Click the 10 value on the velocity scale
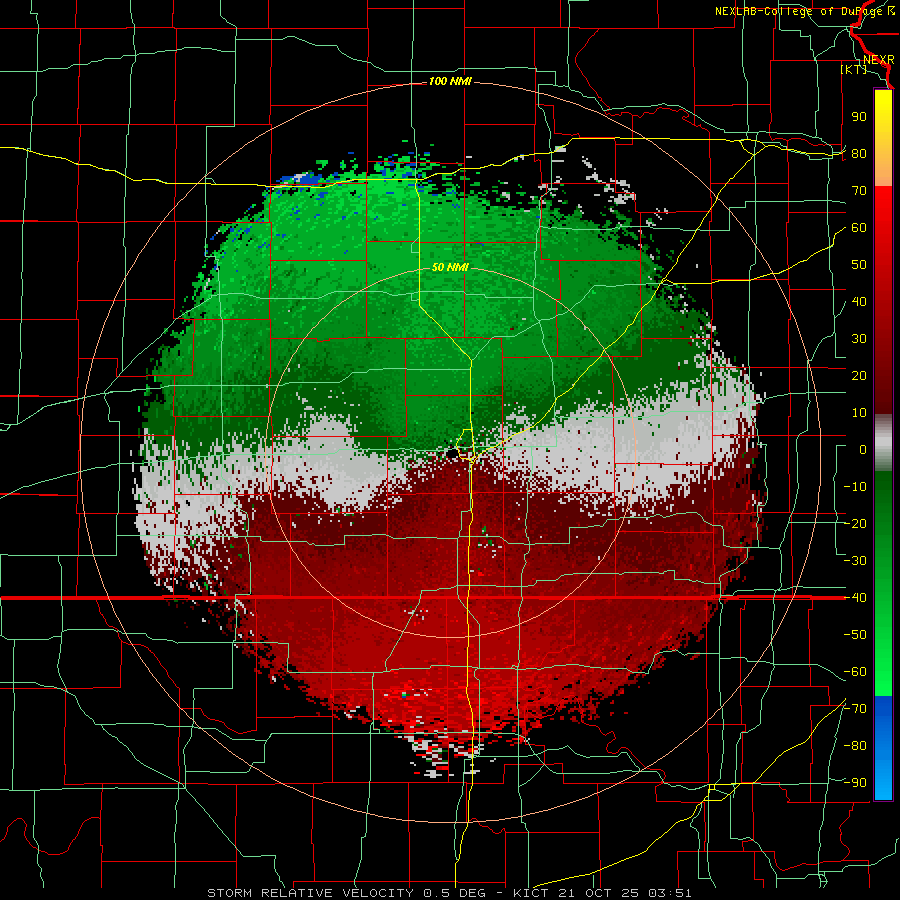 click(859, 413)
